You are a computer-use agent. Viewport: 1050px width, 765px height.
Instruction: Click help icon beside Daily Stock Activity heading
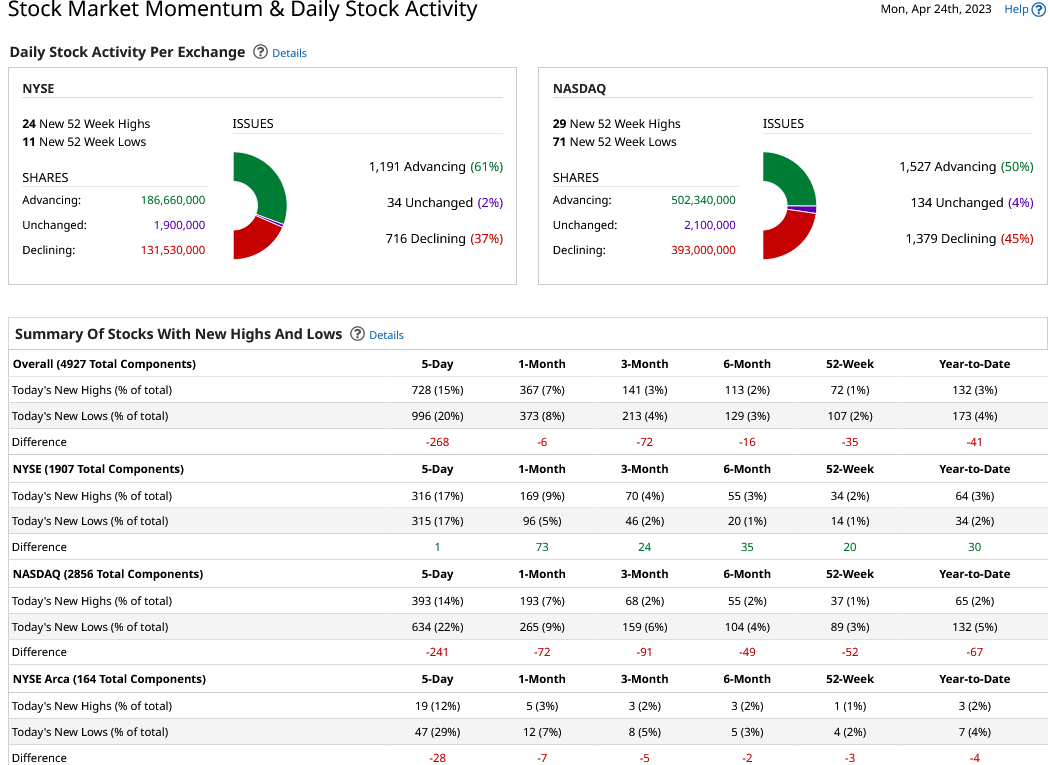pos(259,52)
